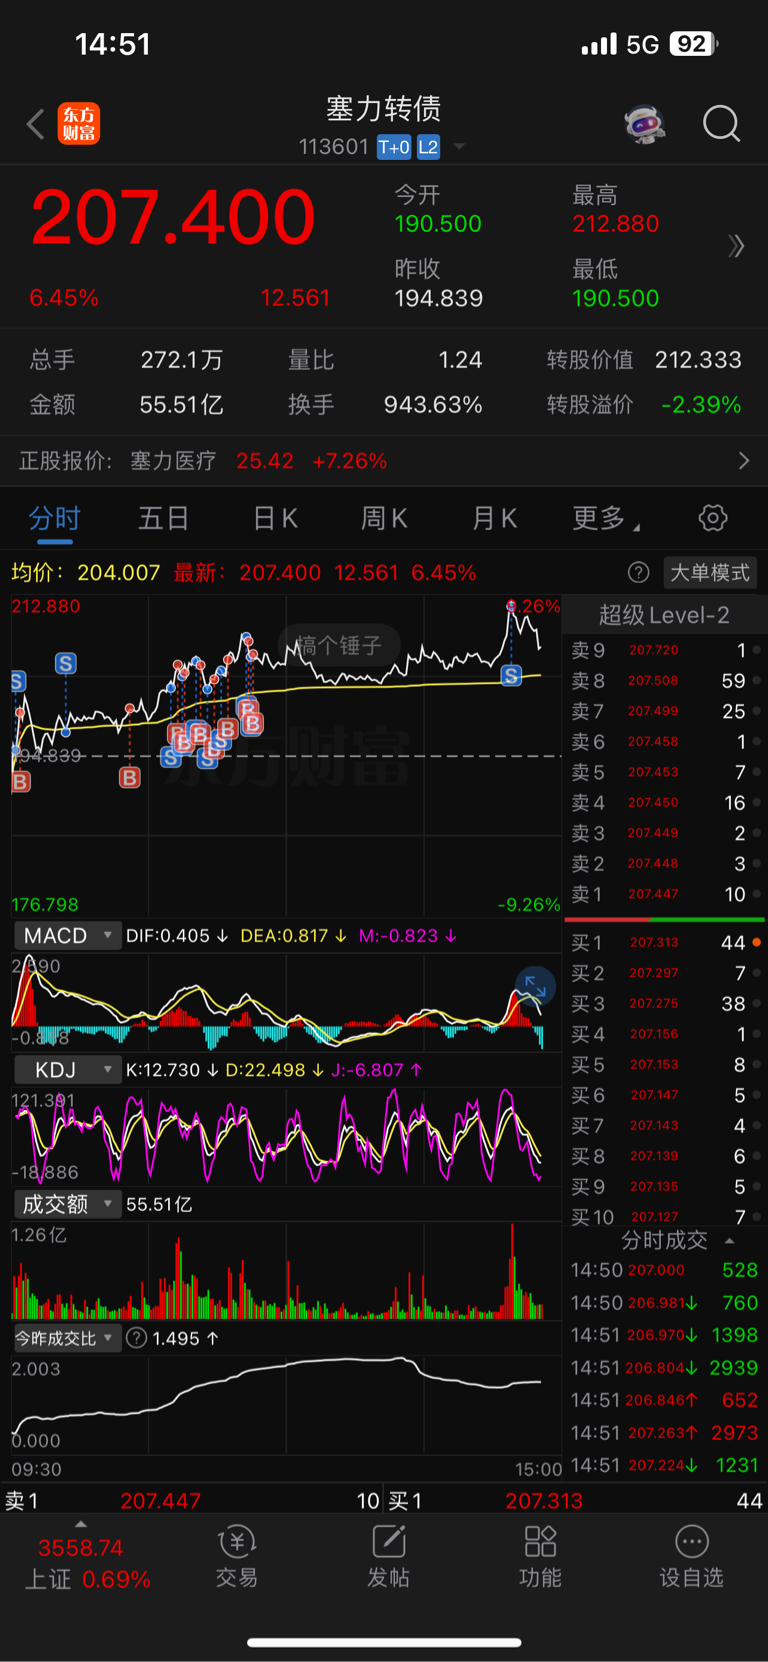This screenshot has height=1662, width=768.
Task: Open help icon beside 今昨成交比
Action: [137, 1338]
